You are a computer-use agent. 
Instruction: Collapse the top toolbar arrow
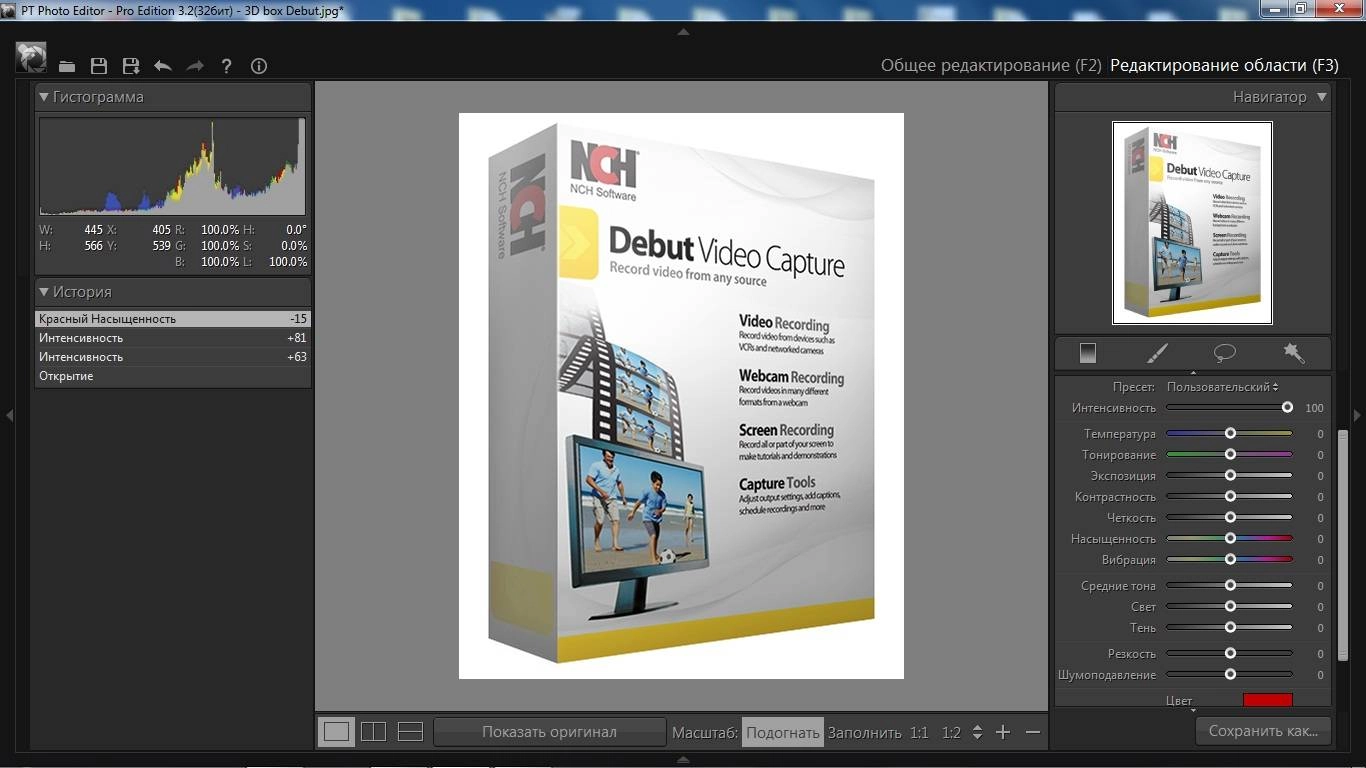683,32
